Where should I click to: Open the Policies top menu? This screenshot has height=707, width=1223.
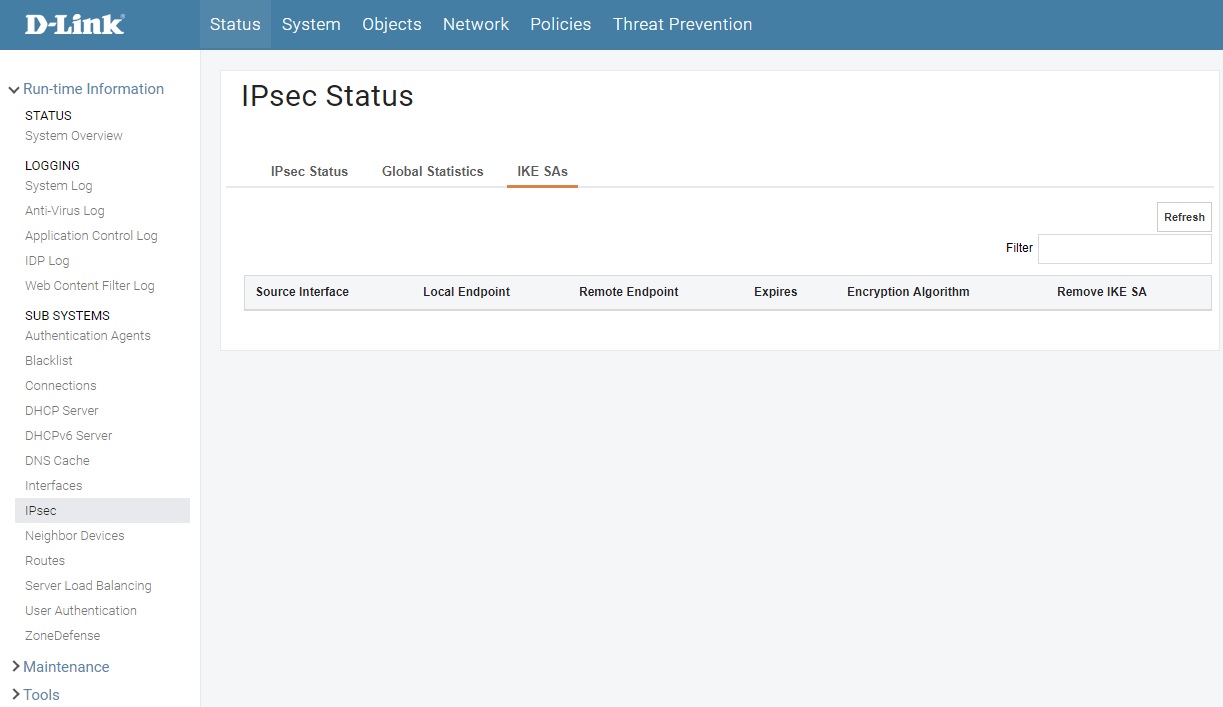[x=560, y=24]
